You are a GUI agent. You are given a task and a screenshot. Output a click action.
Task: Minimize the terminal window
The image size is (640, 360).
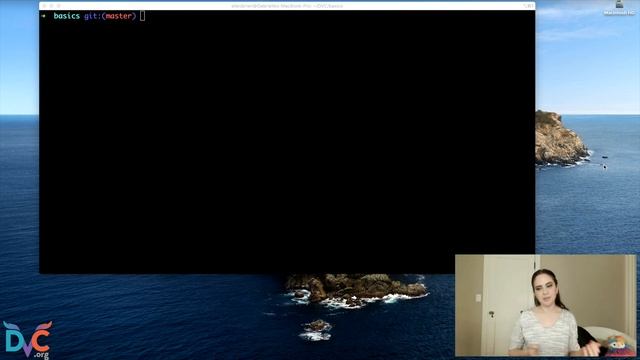(x=52, y=6)
